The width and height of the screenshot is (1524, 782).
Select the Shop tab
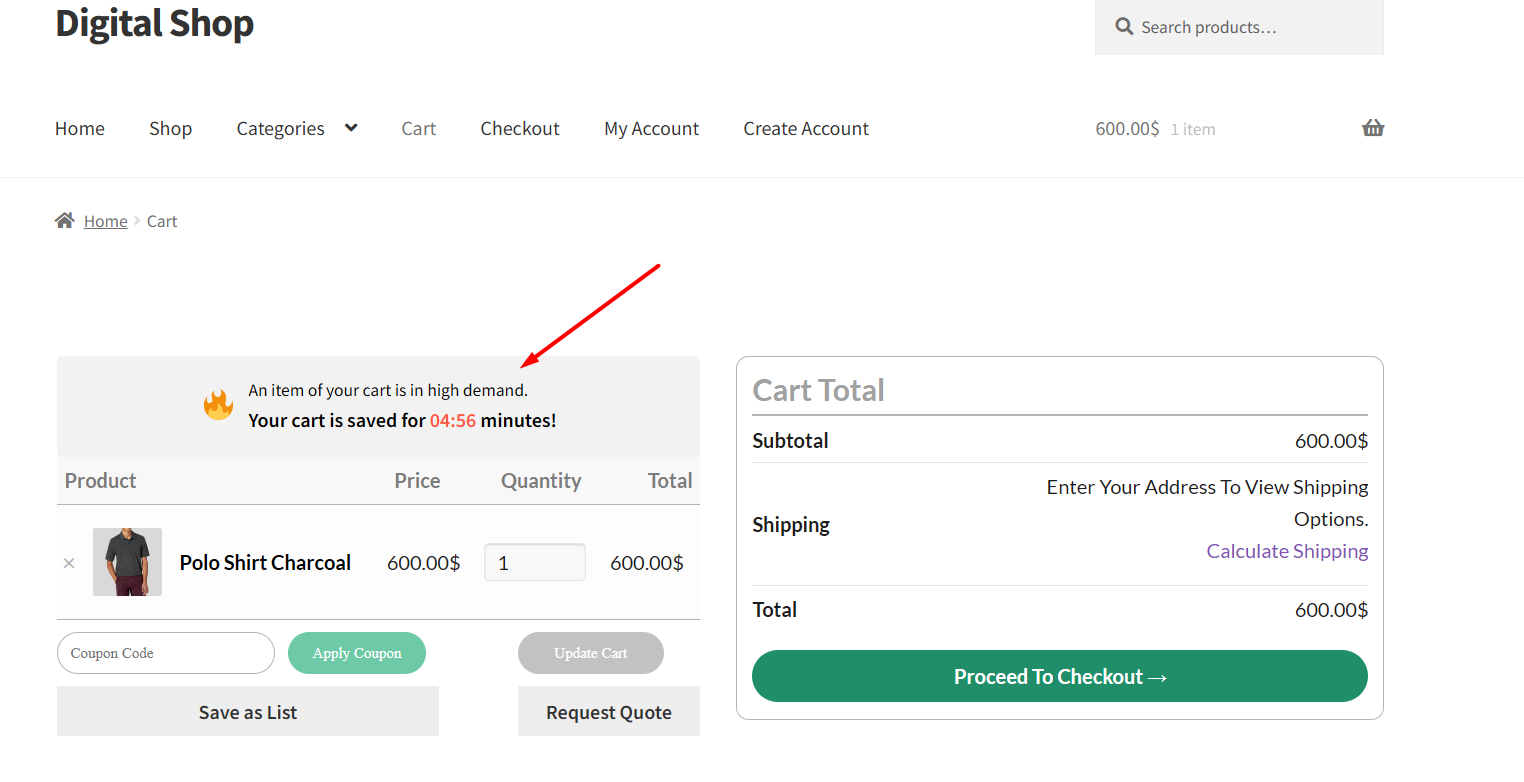[170, 128]
